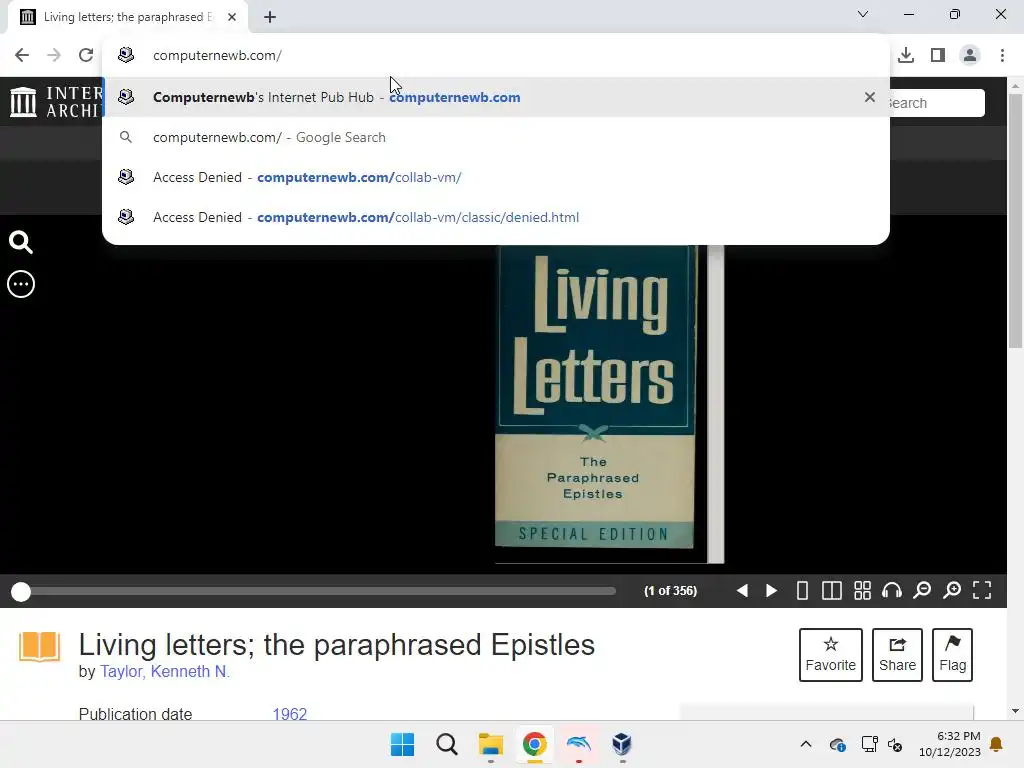Open the book reader search magnifier icon
Viewport: 1024px width, 768px height.
21,242
